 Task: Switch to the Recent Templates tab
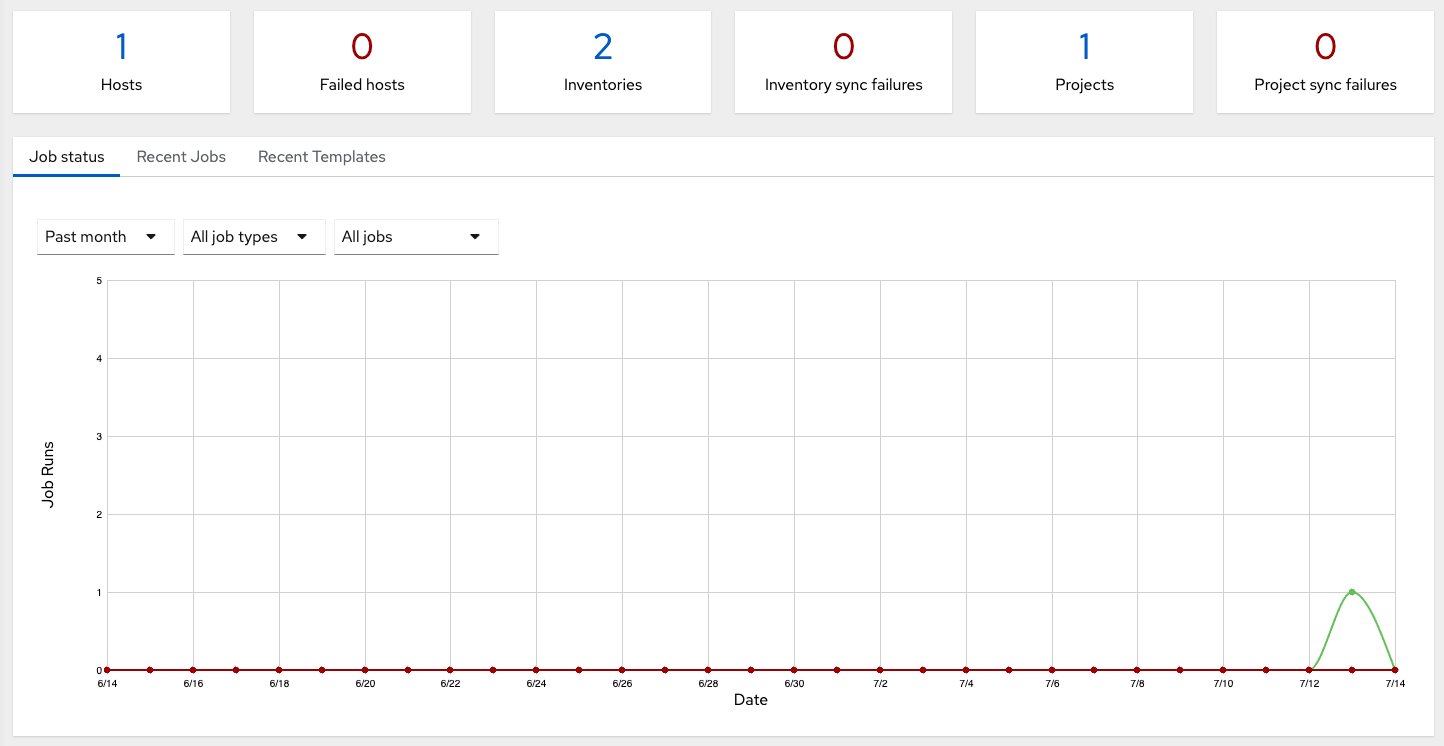(x=321, y=157)
